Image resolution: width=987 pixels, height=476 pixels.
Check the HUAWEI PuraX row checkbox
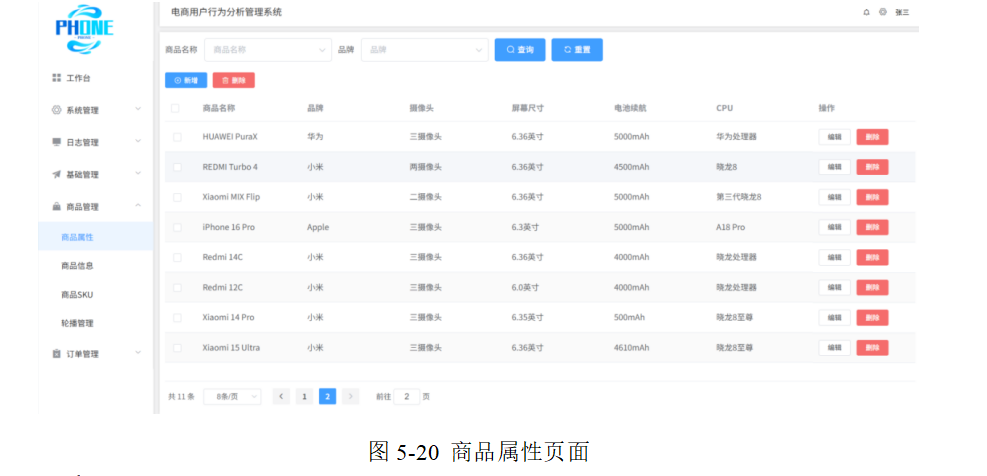178,137
